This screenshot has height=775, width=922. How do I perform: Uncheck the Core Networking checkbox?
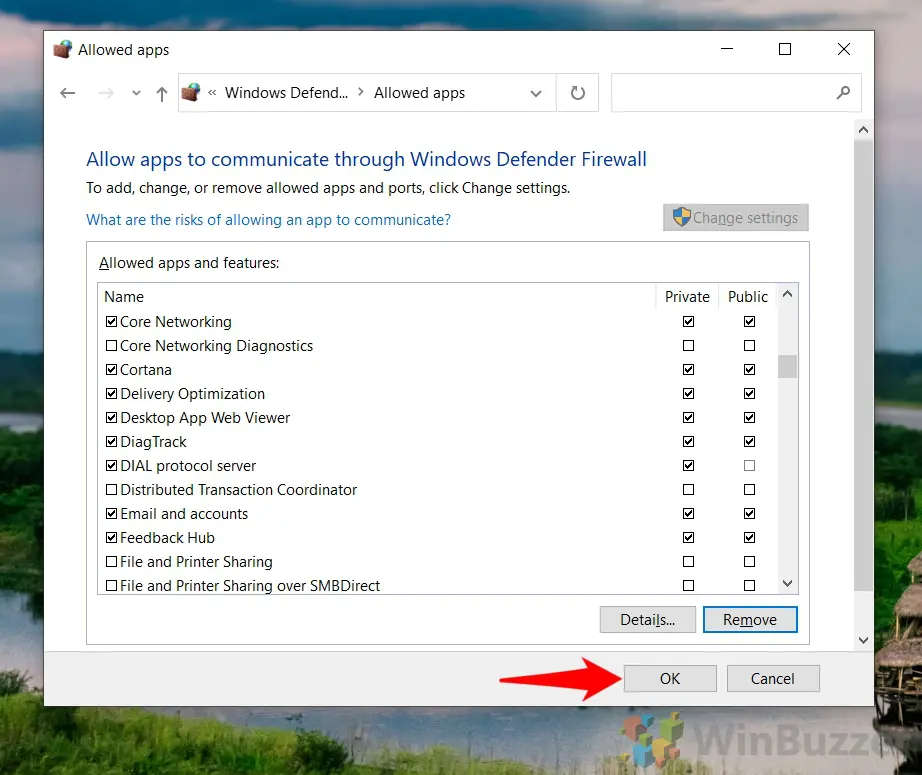click(x=111, y=322)
